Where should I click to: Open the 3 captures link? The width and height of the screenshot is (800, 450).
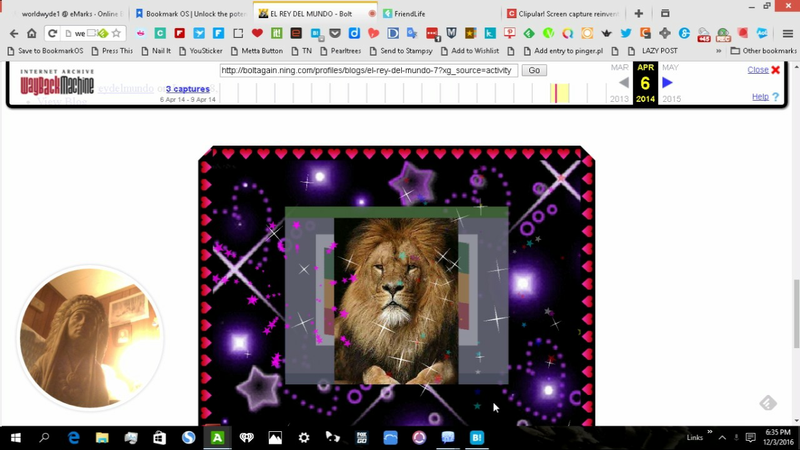pyautogui.click(x=187, y=89)
